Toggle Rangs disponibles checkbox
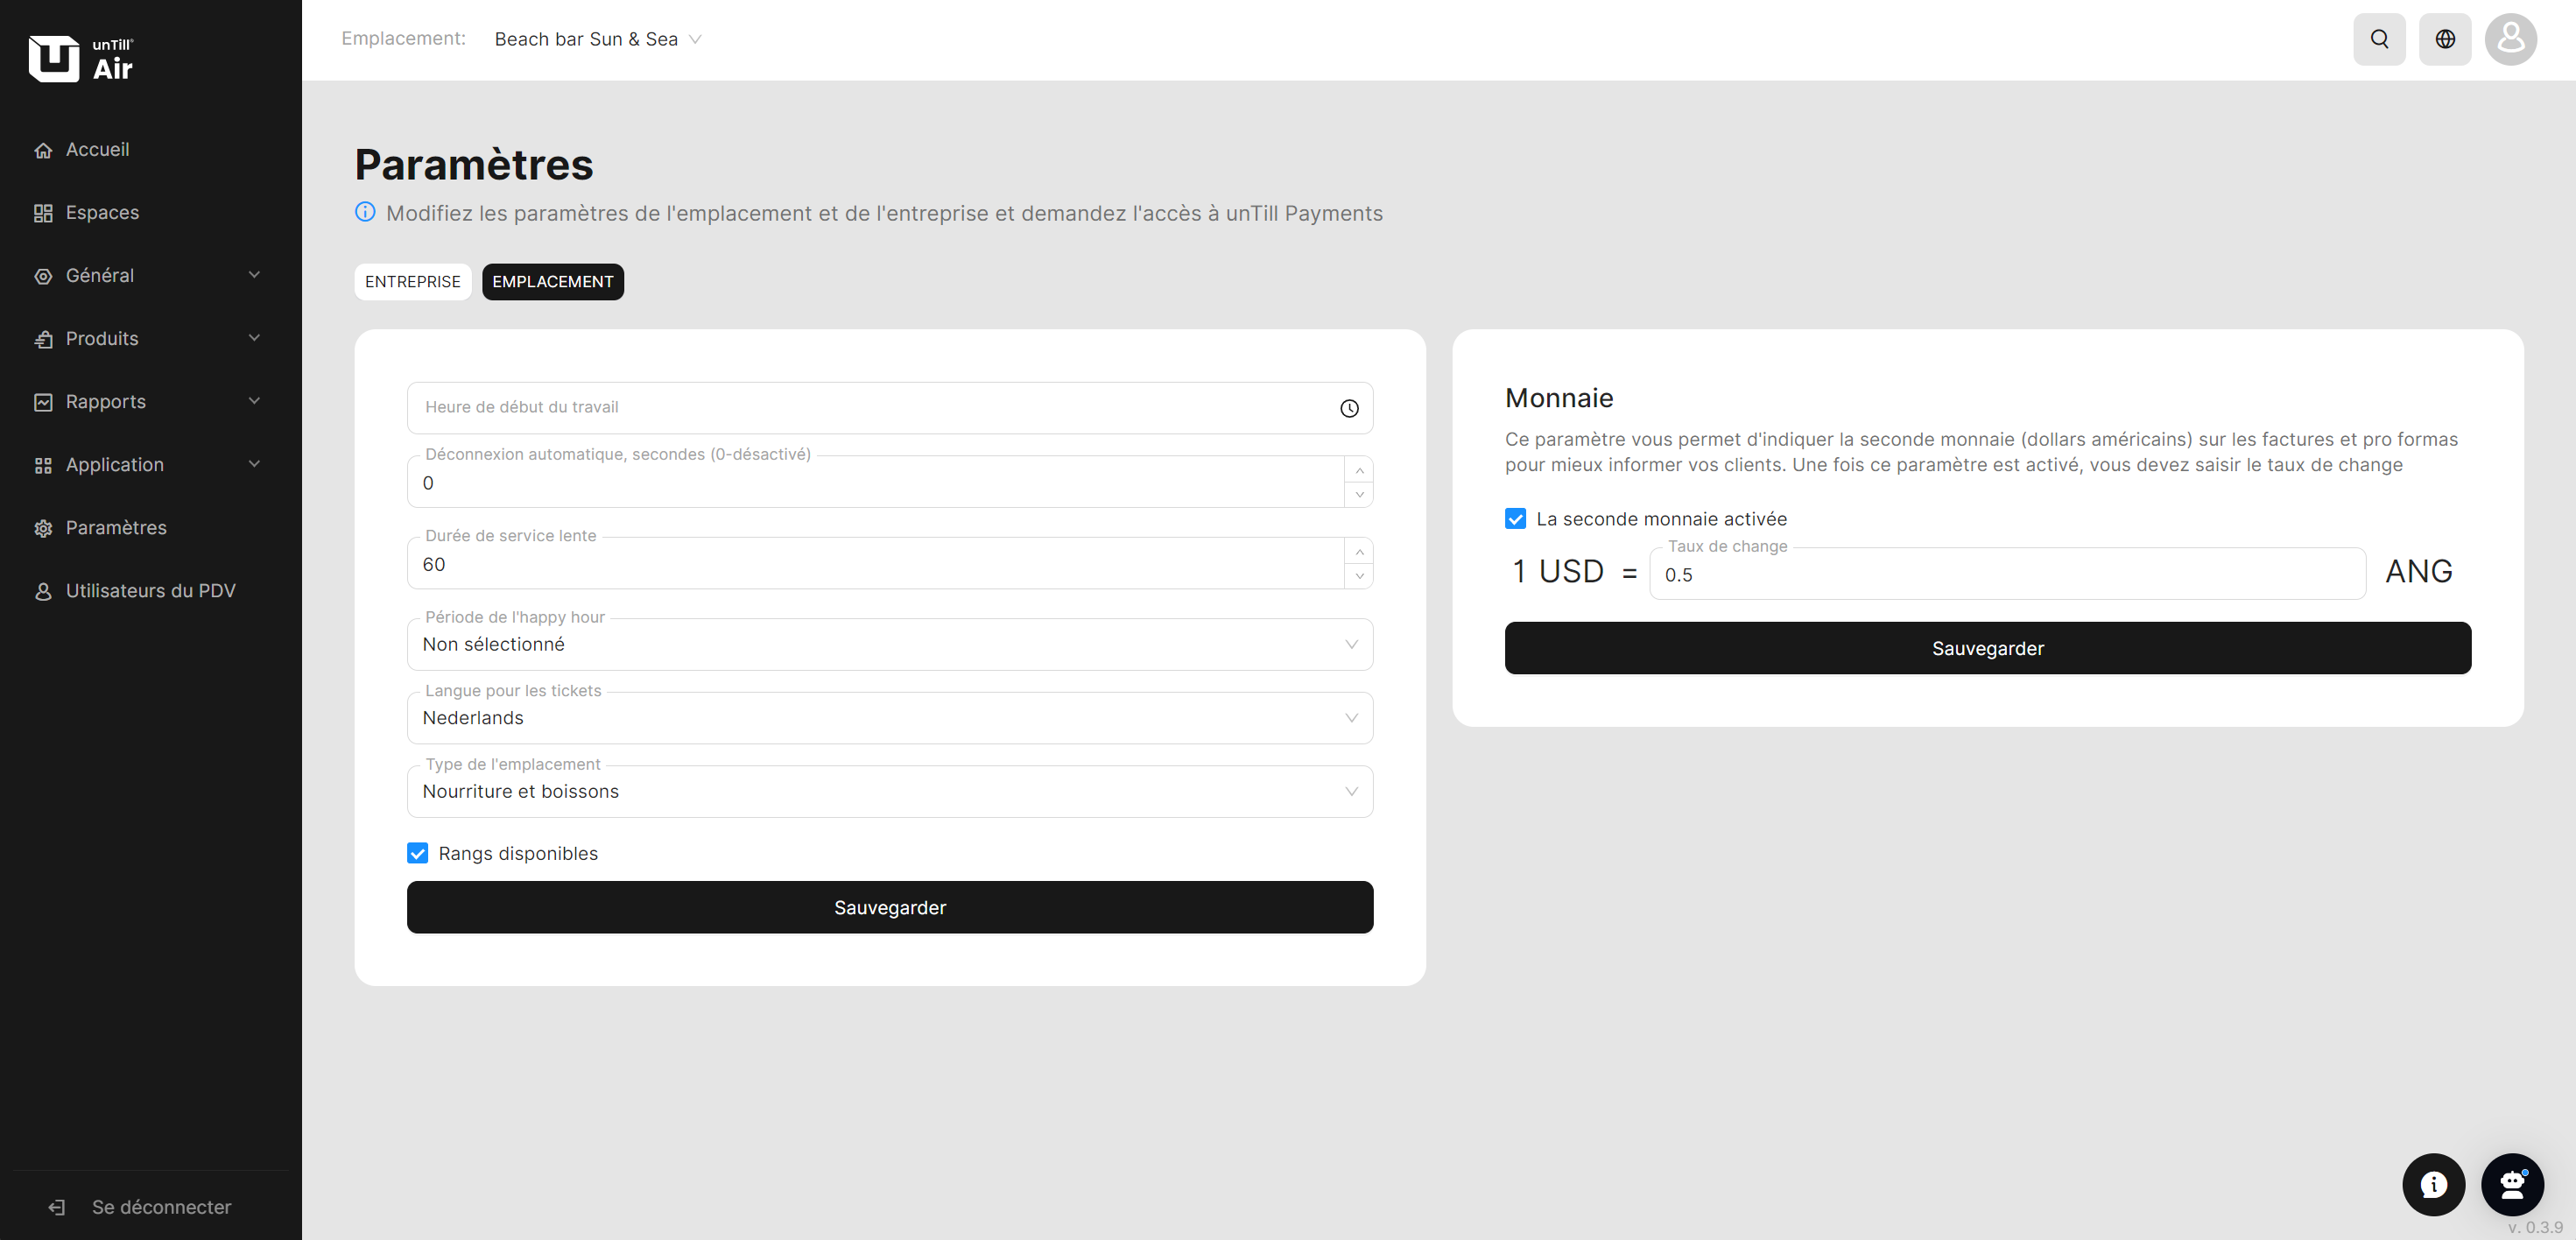 418,853
